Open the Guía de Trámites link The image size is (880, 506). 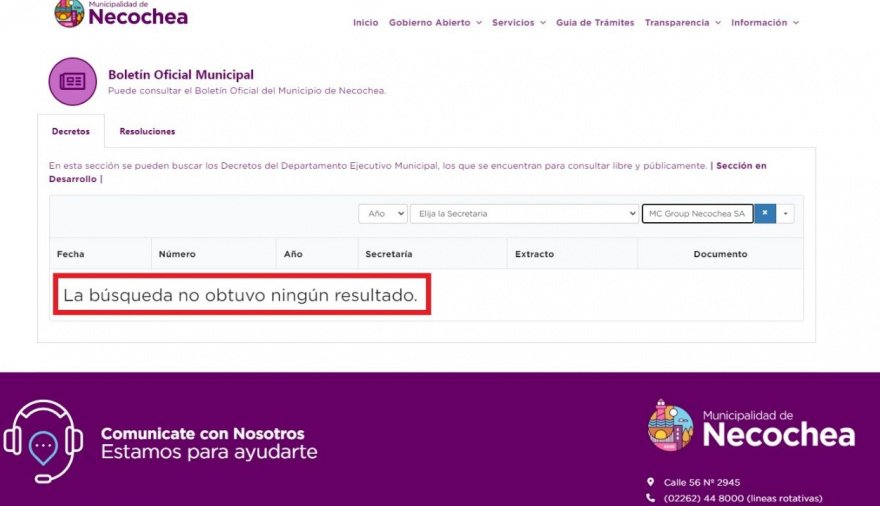coord(595,23)
